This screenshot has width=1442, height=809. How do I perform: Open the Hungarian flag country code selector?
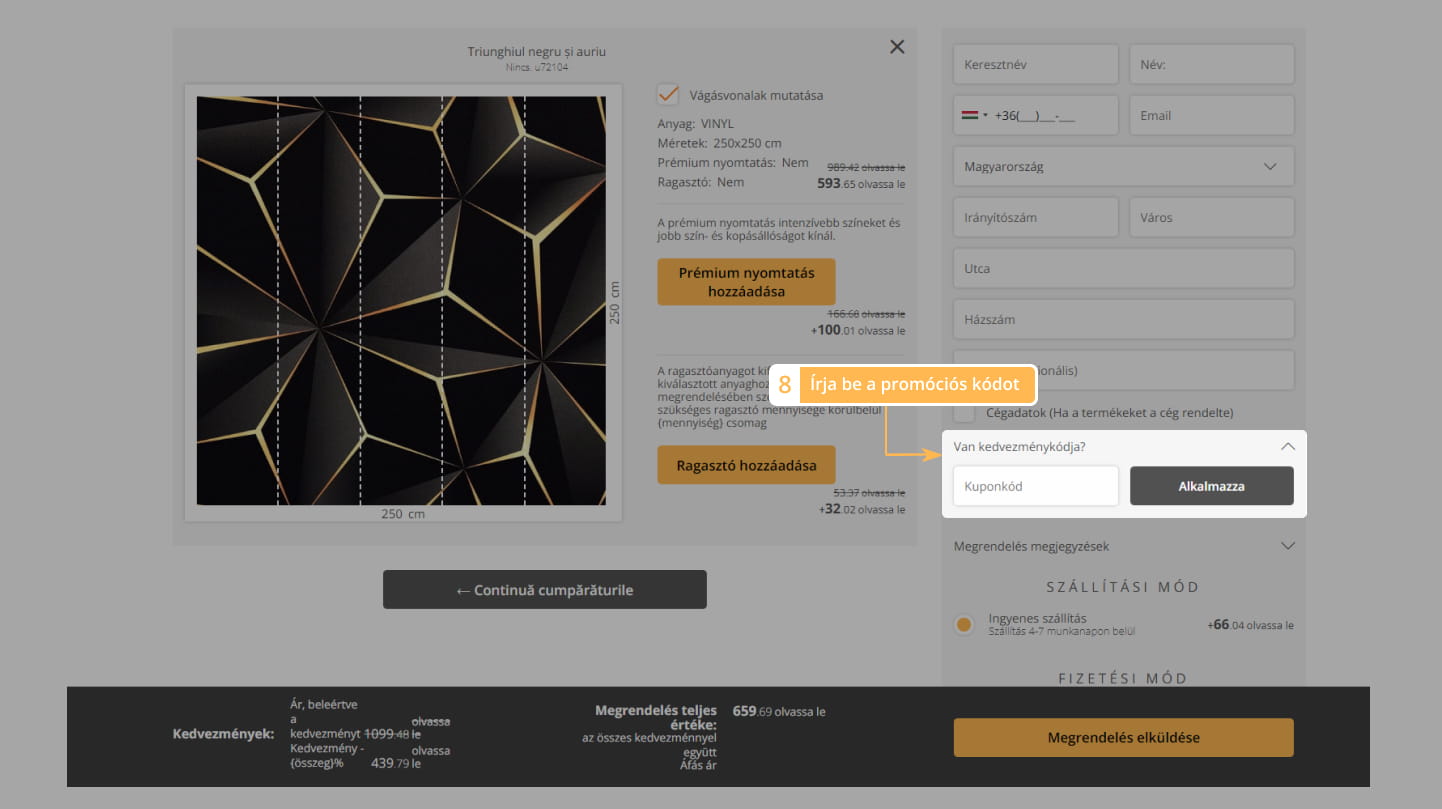974,116
